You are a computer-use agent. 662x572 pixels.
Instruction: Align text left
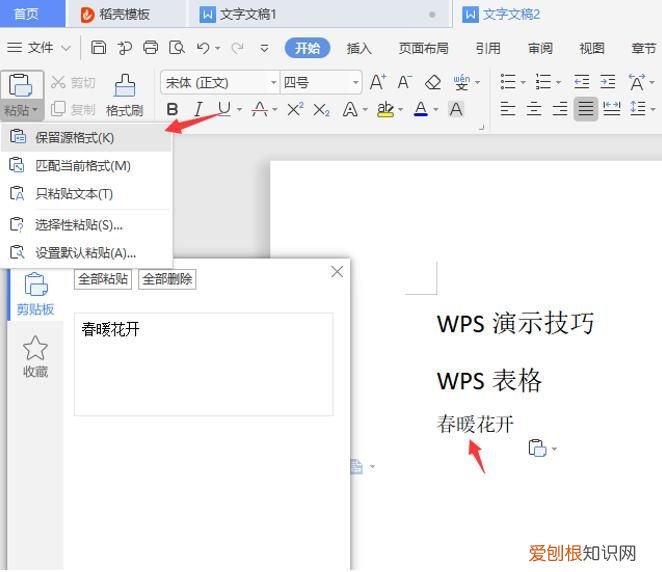[x=507, y=109]
